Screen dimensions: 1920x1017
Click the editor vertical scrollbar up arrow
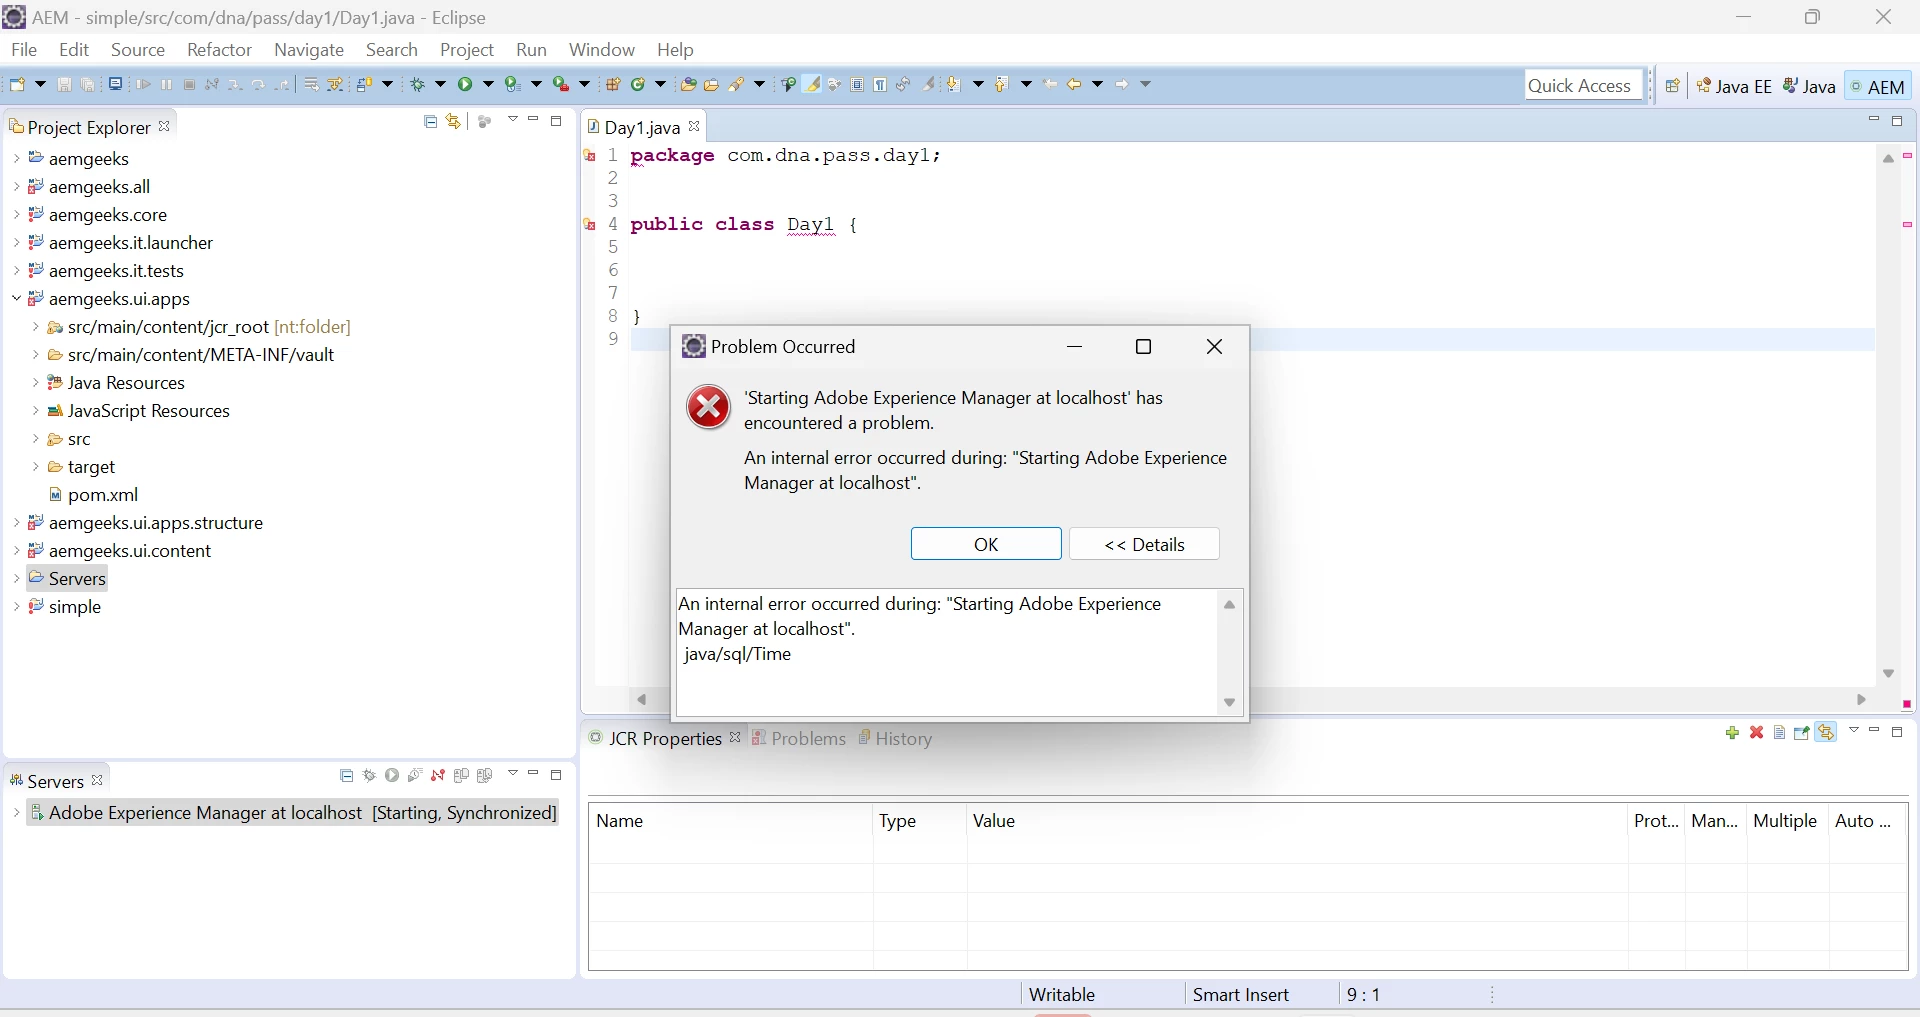1888,159
